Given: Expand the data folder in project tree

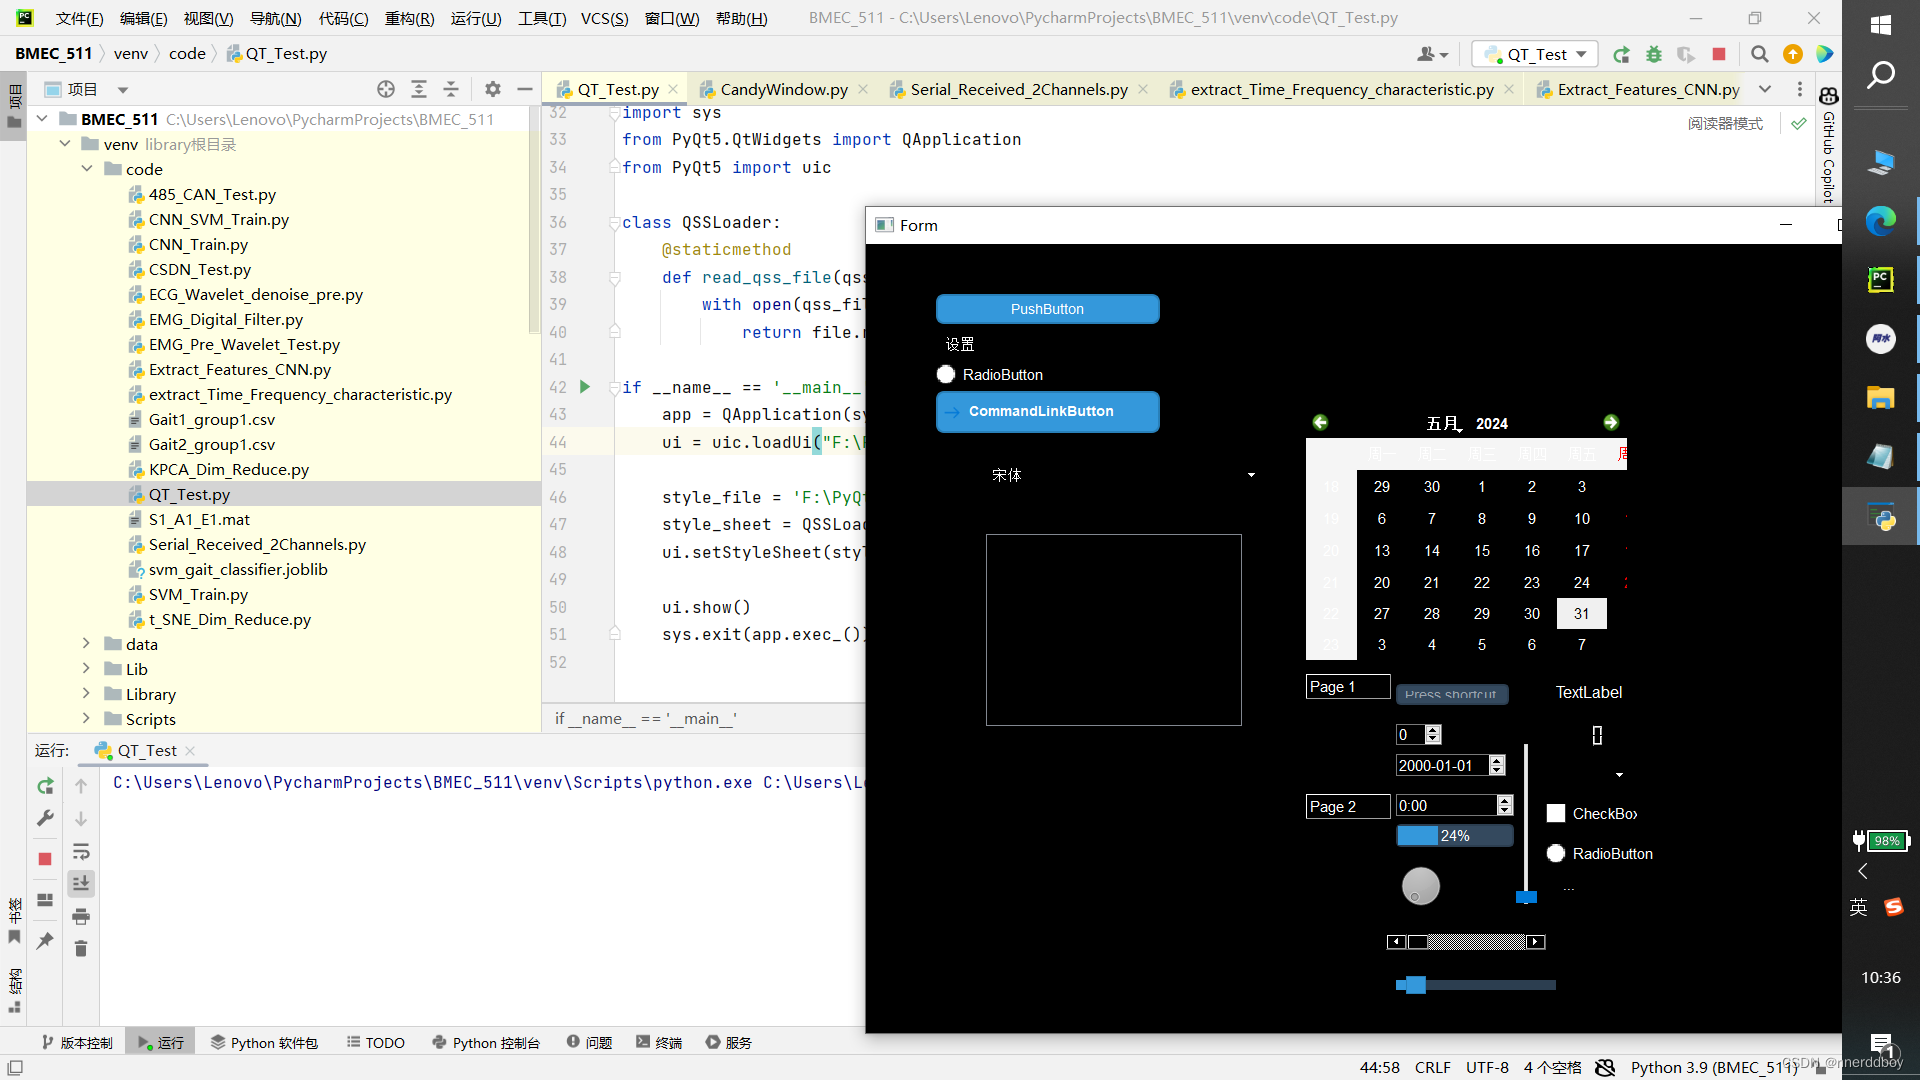Looking at the screenshot, I should (87, 644).
